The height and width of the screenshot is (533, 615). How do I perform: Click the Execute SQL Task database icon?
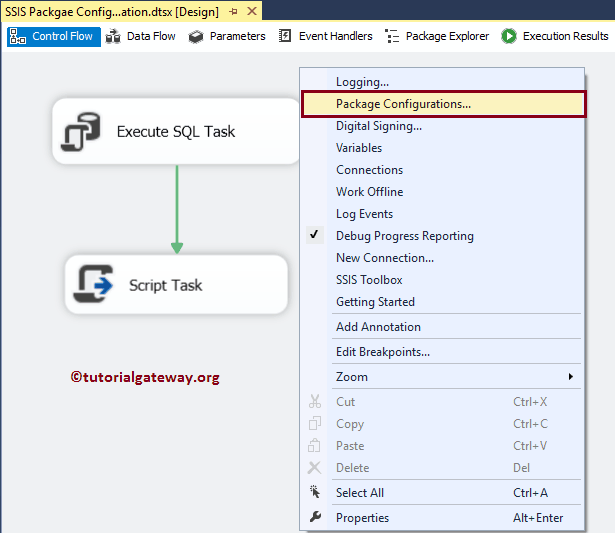[81, 132]
